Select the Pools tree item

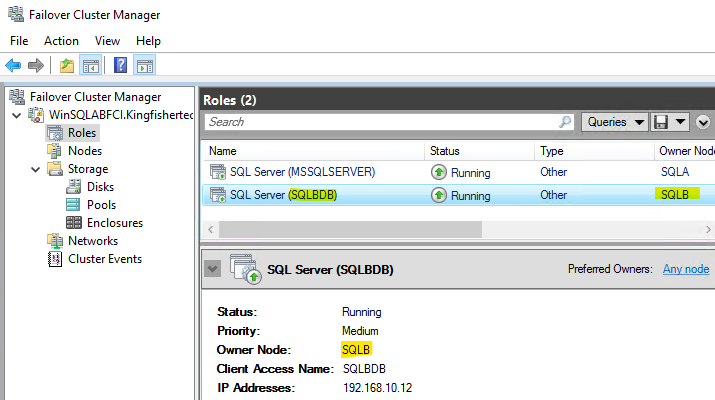click(101, 205)
